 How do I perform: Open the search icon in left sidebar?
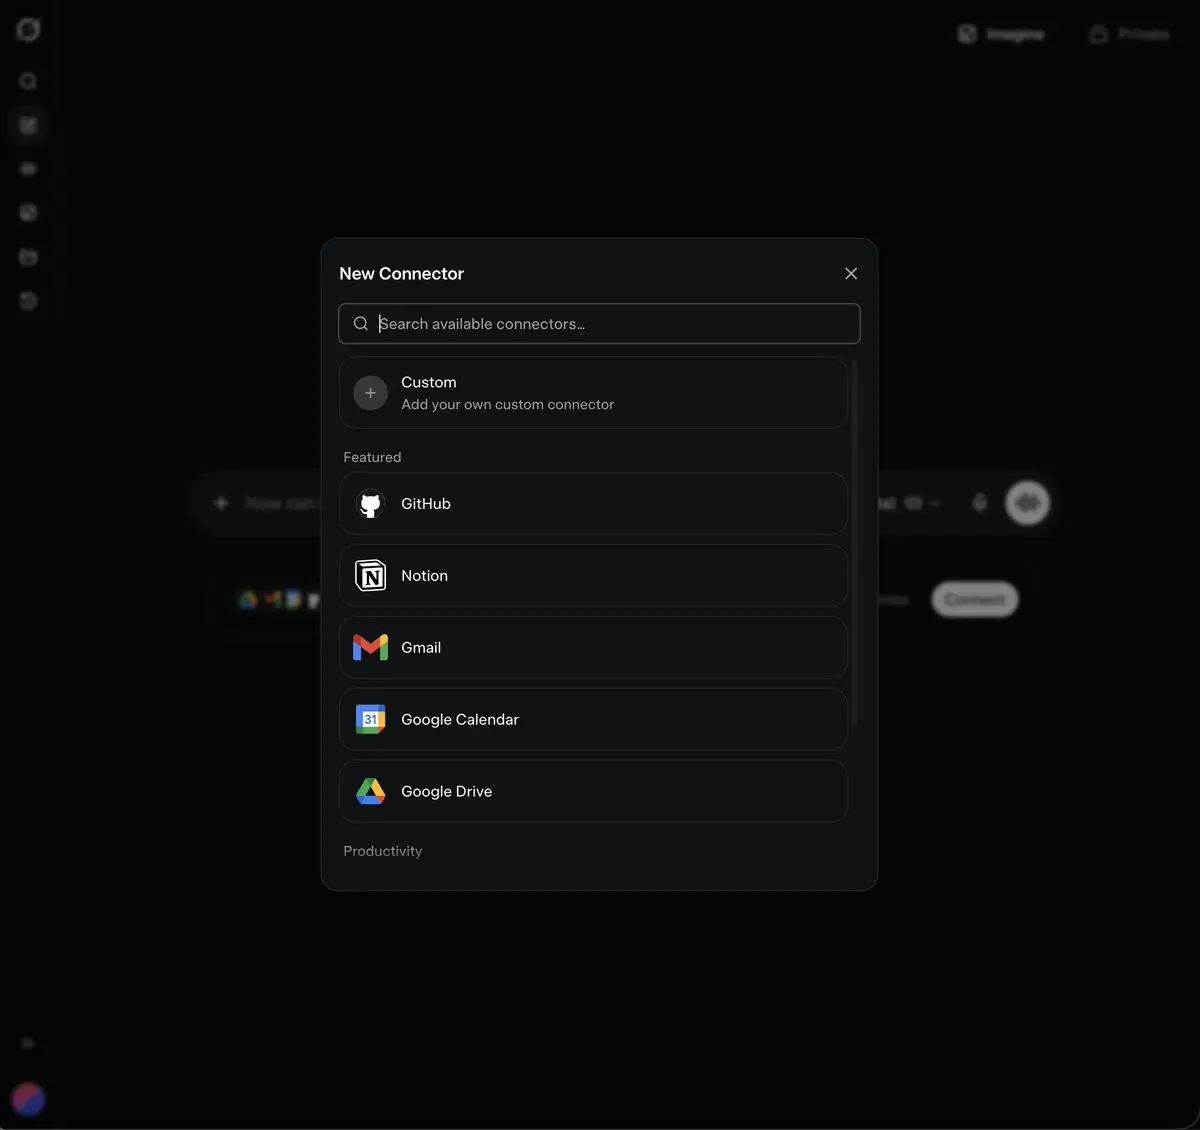click(x=28, y=81)
